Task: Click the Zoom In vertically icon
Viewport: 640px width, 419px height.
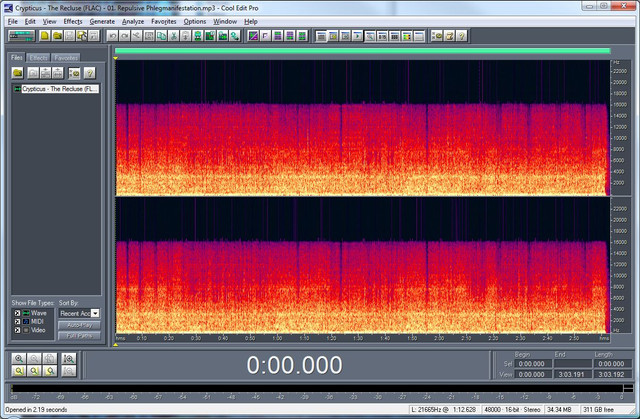Action: (x=69, y=359)
